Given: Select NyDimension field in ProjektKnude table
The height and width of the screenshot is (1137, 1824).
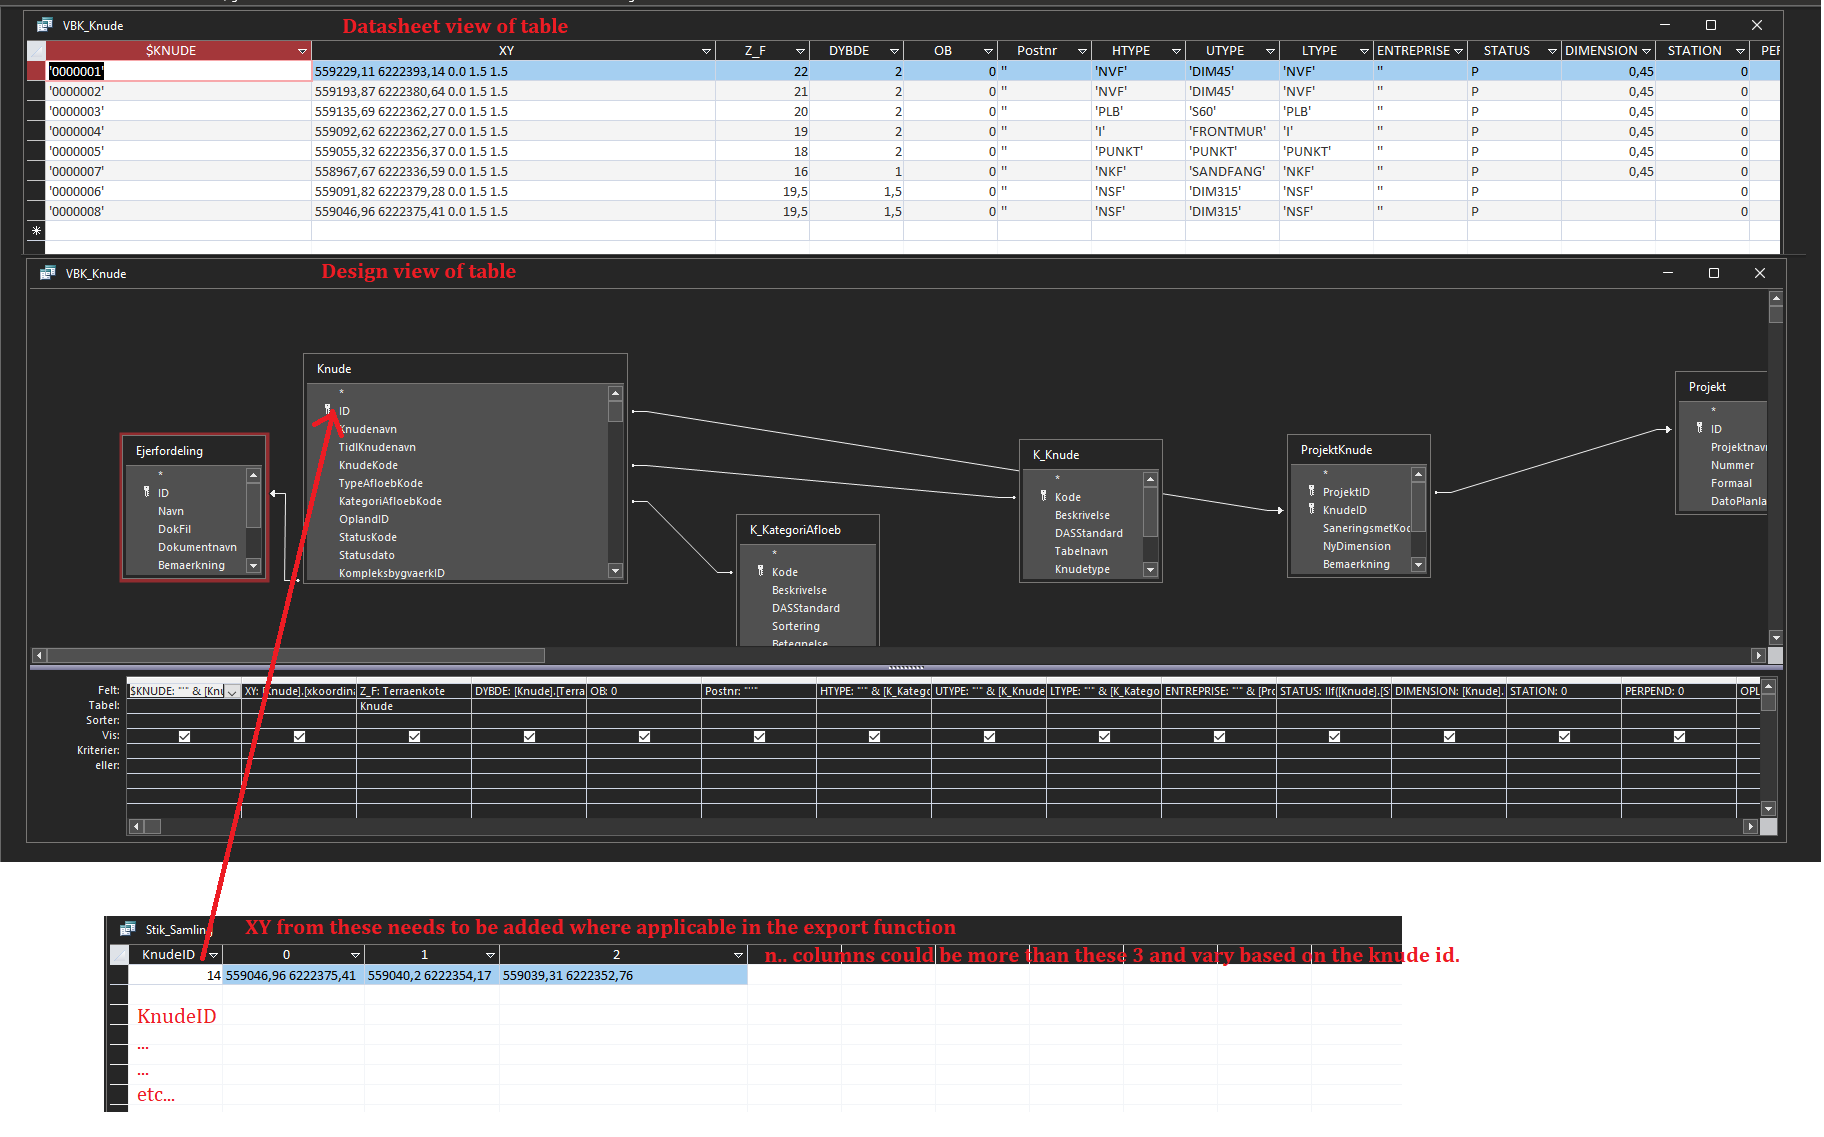Looking at the screenshot, I should click(1357, 546).
